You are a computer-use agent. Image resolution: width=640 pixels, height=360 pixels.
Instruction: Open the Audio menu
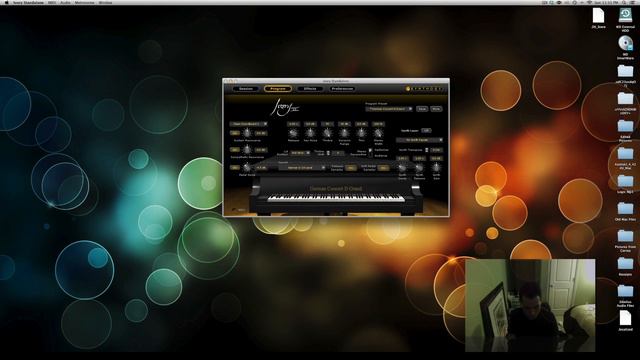65,2
